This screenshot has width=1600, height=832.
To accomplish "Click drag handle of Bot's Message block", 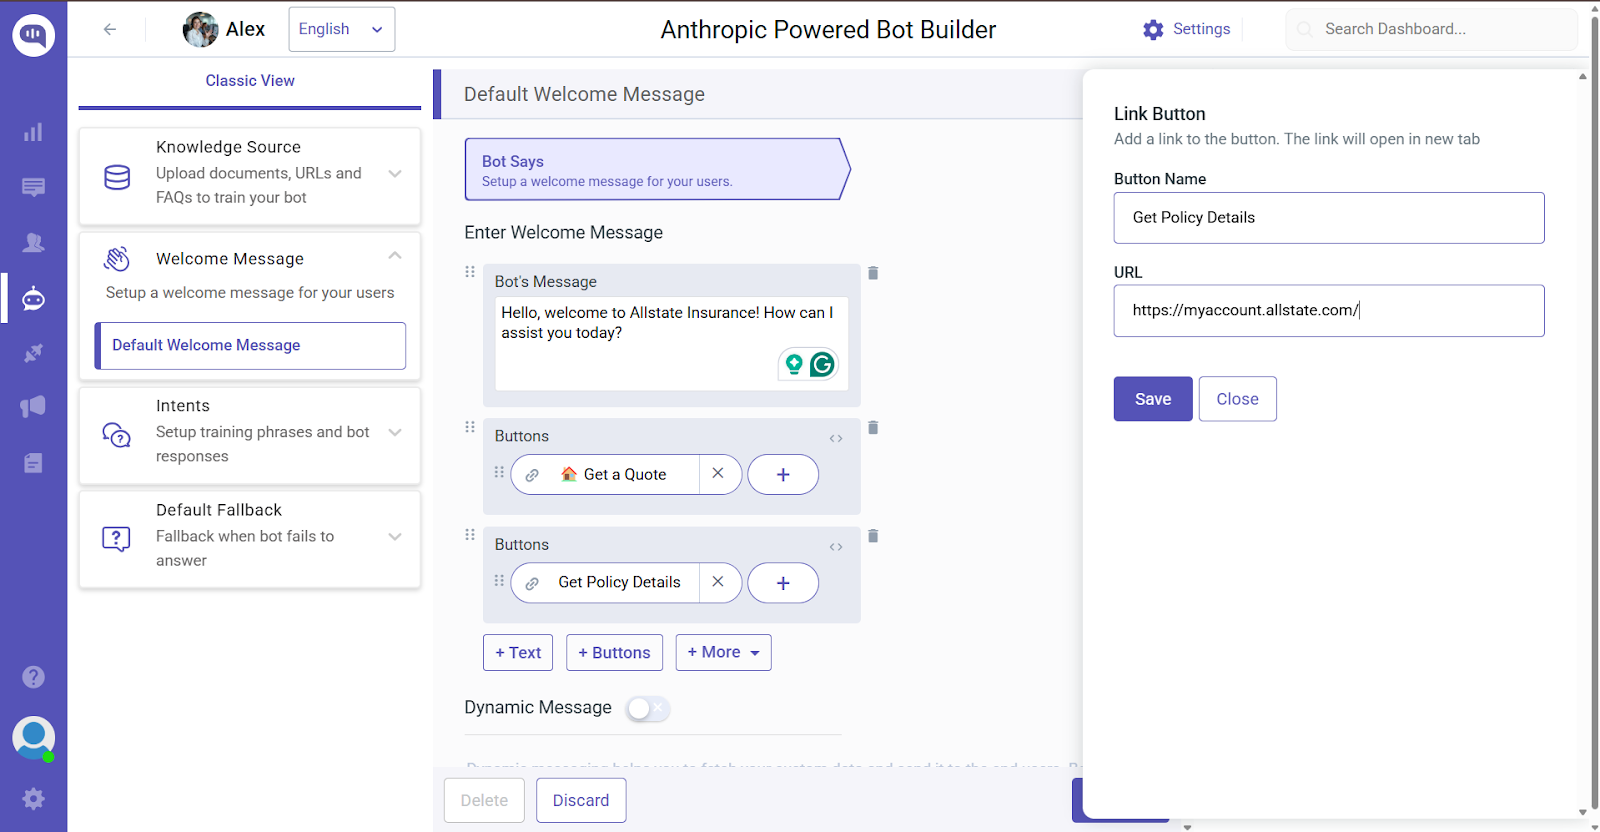I will 470,272.
